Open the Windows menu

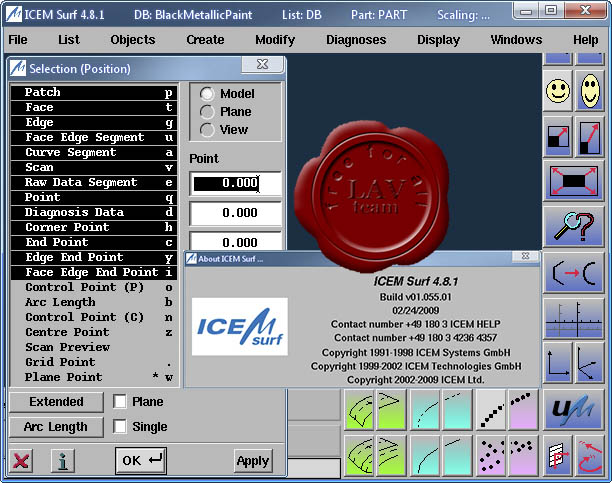coord(516,39)
